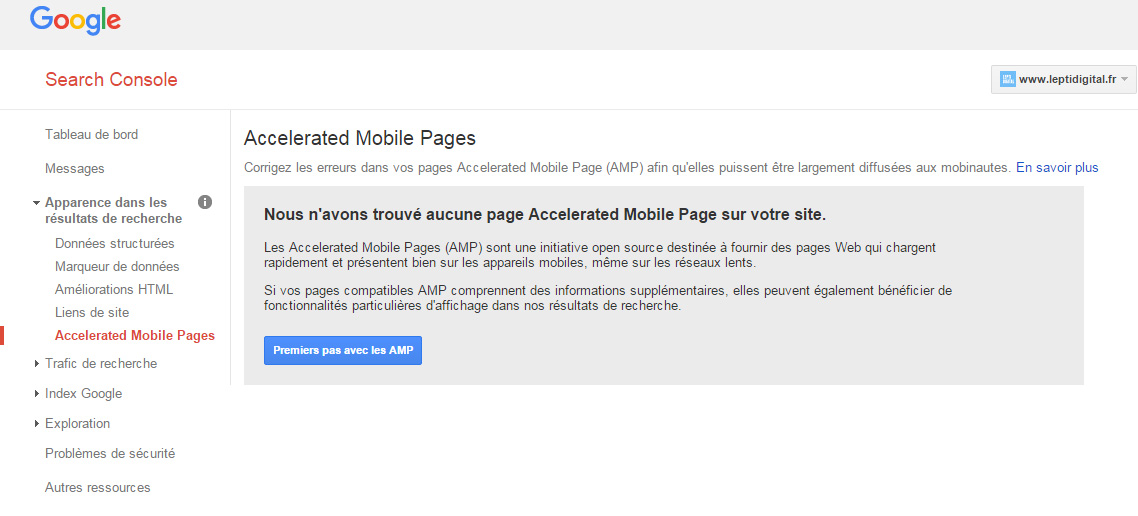Click the info icon beside Apparence dans les résultats
Screen dimensions: 1138x516
pyautogui.click(x=205, y=202)
